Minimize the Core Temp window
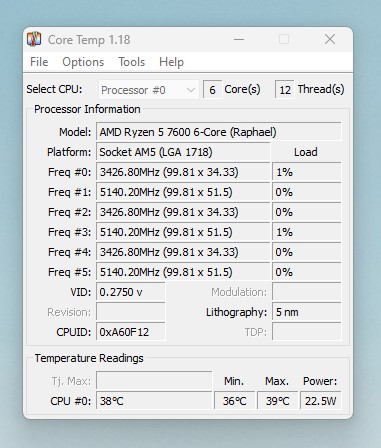This screenshot has height=448, width=381. click(239, 39)
